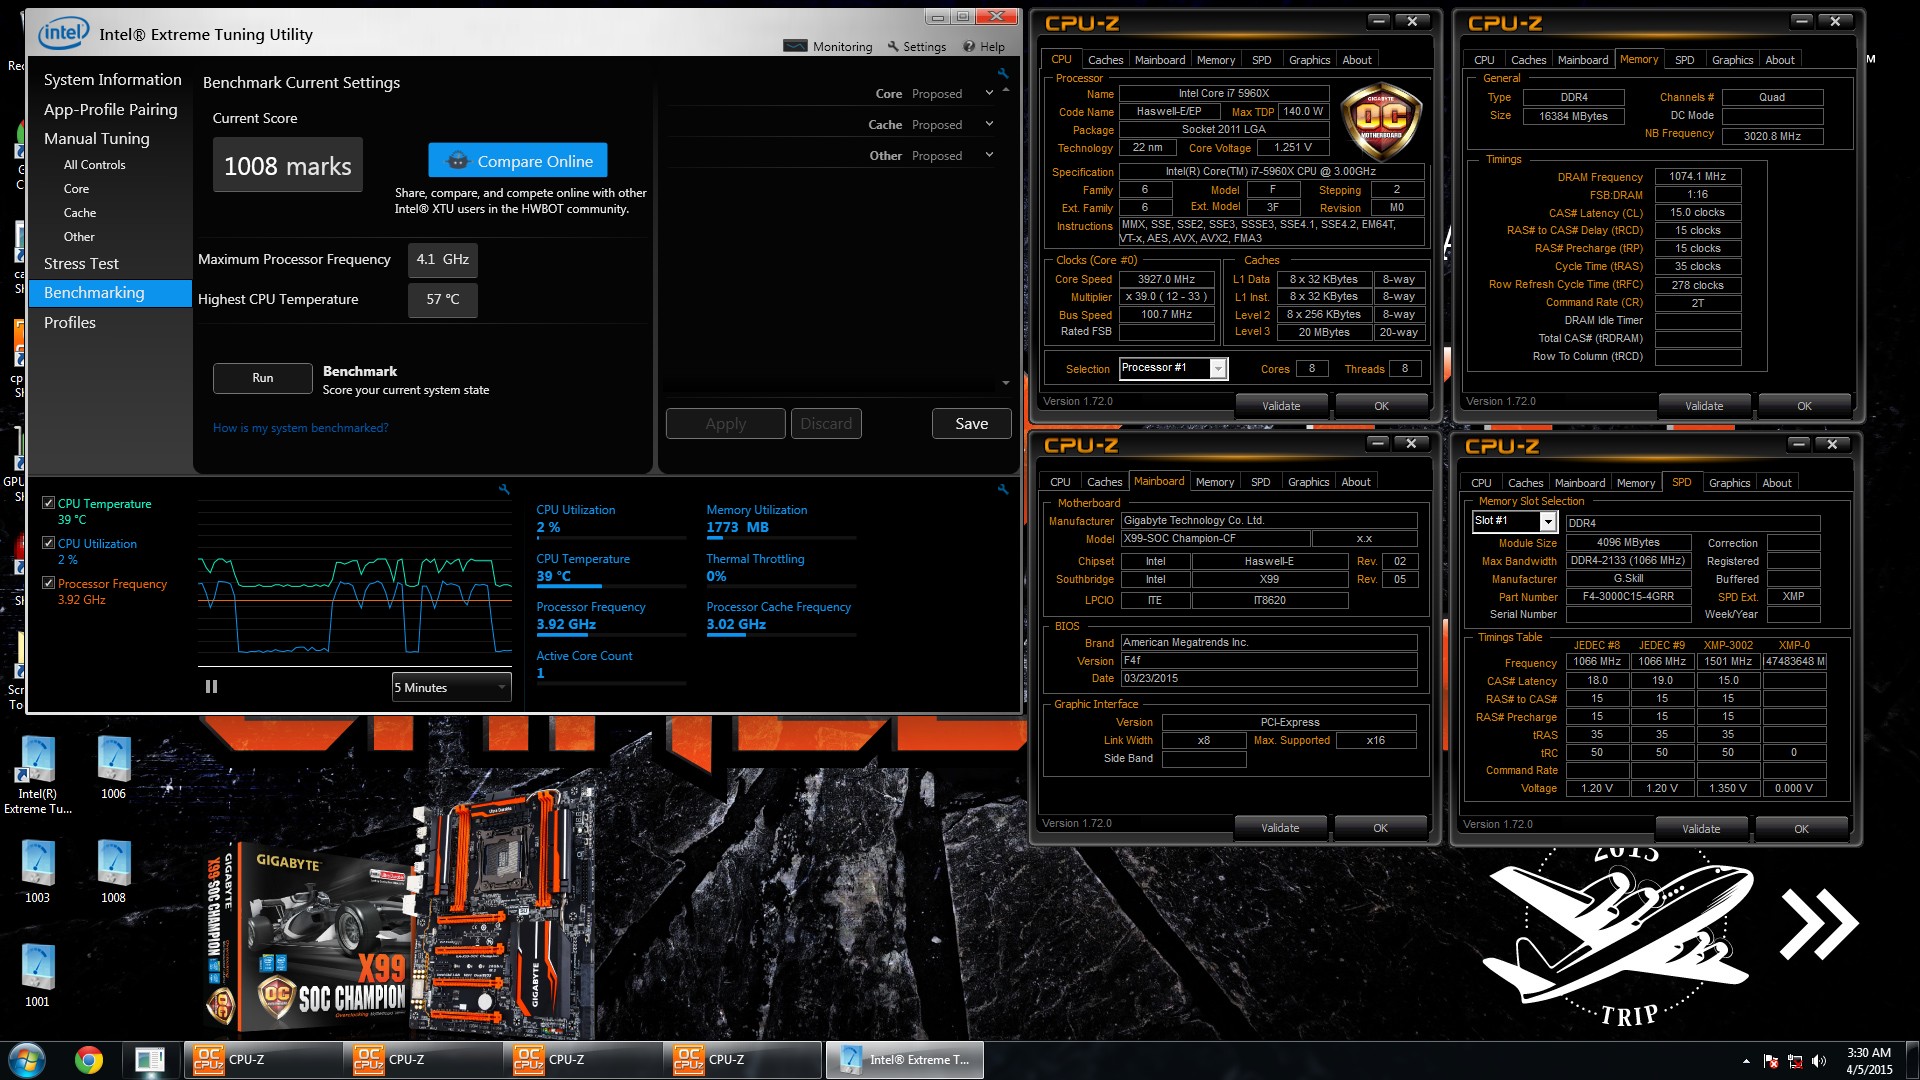Toggle Processor Frequency checkbox
This screenshot has height=1080, width=1920.
[x=48, y=583]
